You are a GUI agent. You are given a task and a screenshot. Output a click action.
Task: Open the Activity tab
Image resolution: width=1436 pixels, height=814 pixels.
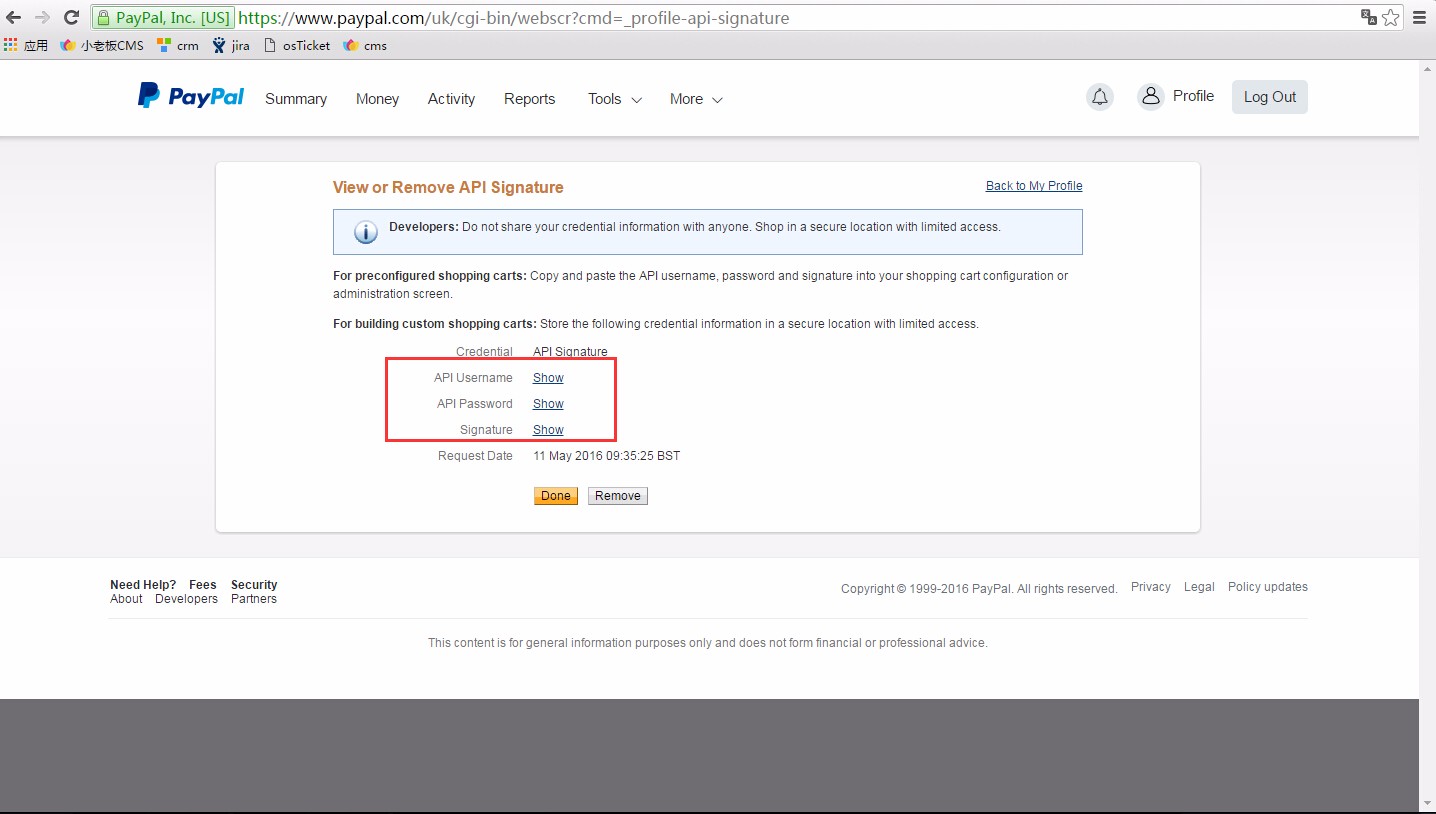[x=451, y=99]
